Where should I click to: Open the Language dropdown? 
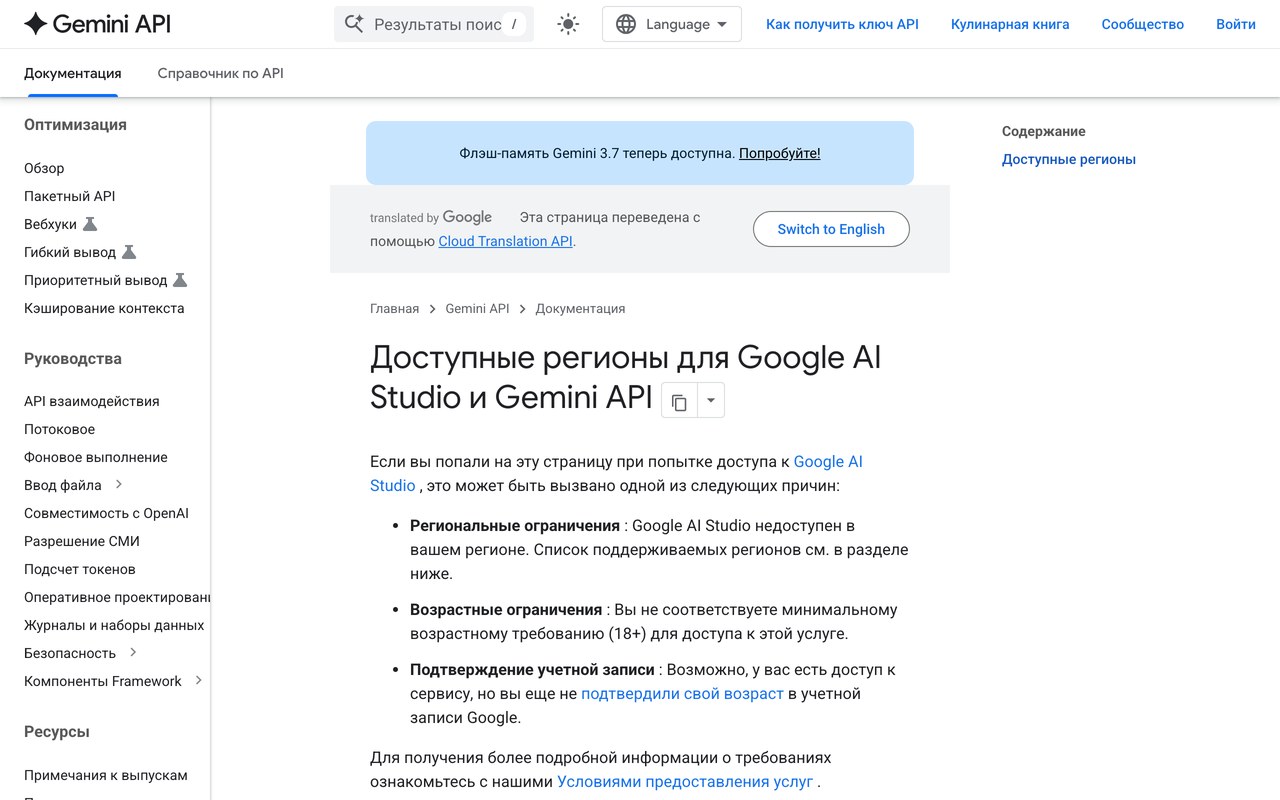point(672,24)
